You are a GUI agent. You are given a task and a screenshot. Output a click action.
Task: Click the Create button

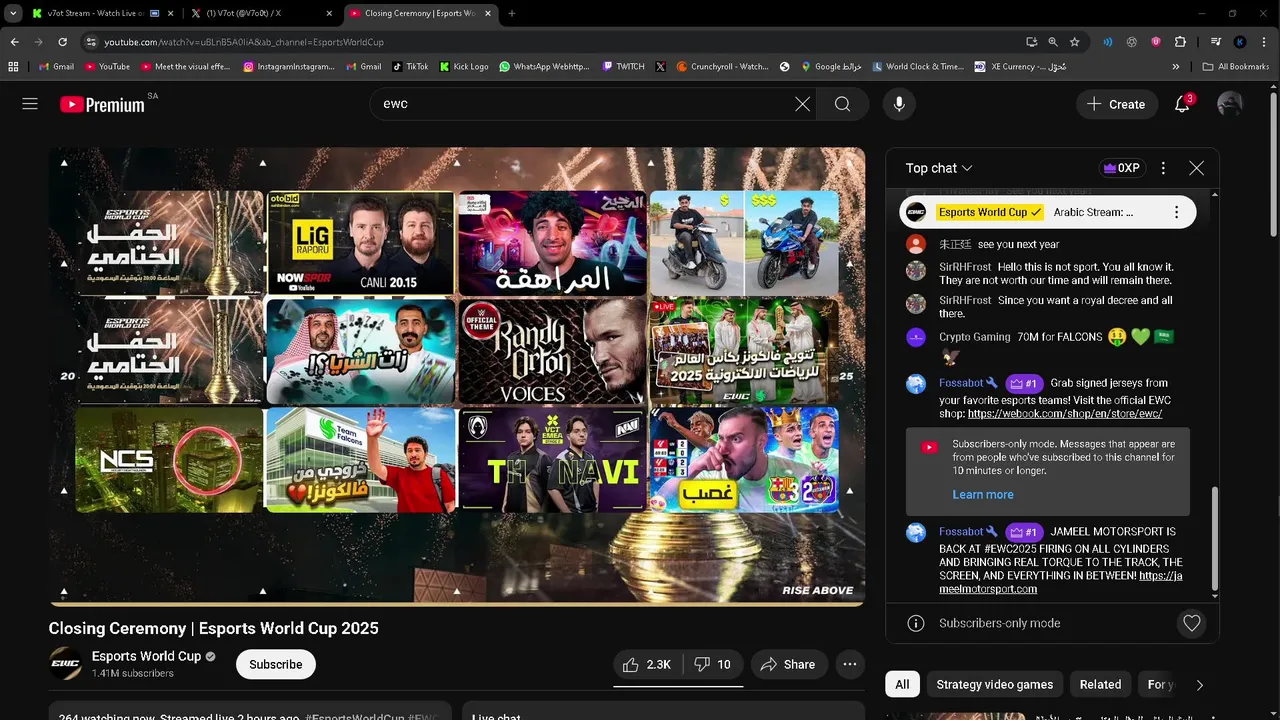tap(1116, 104)
